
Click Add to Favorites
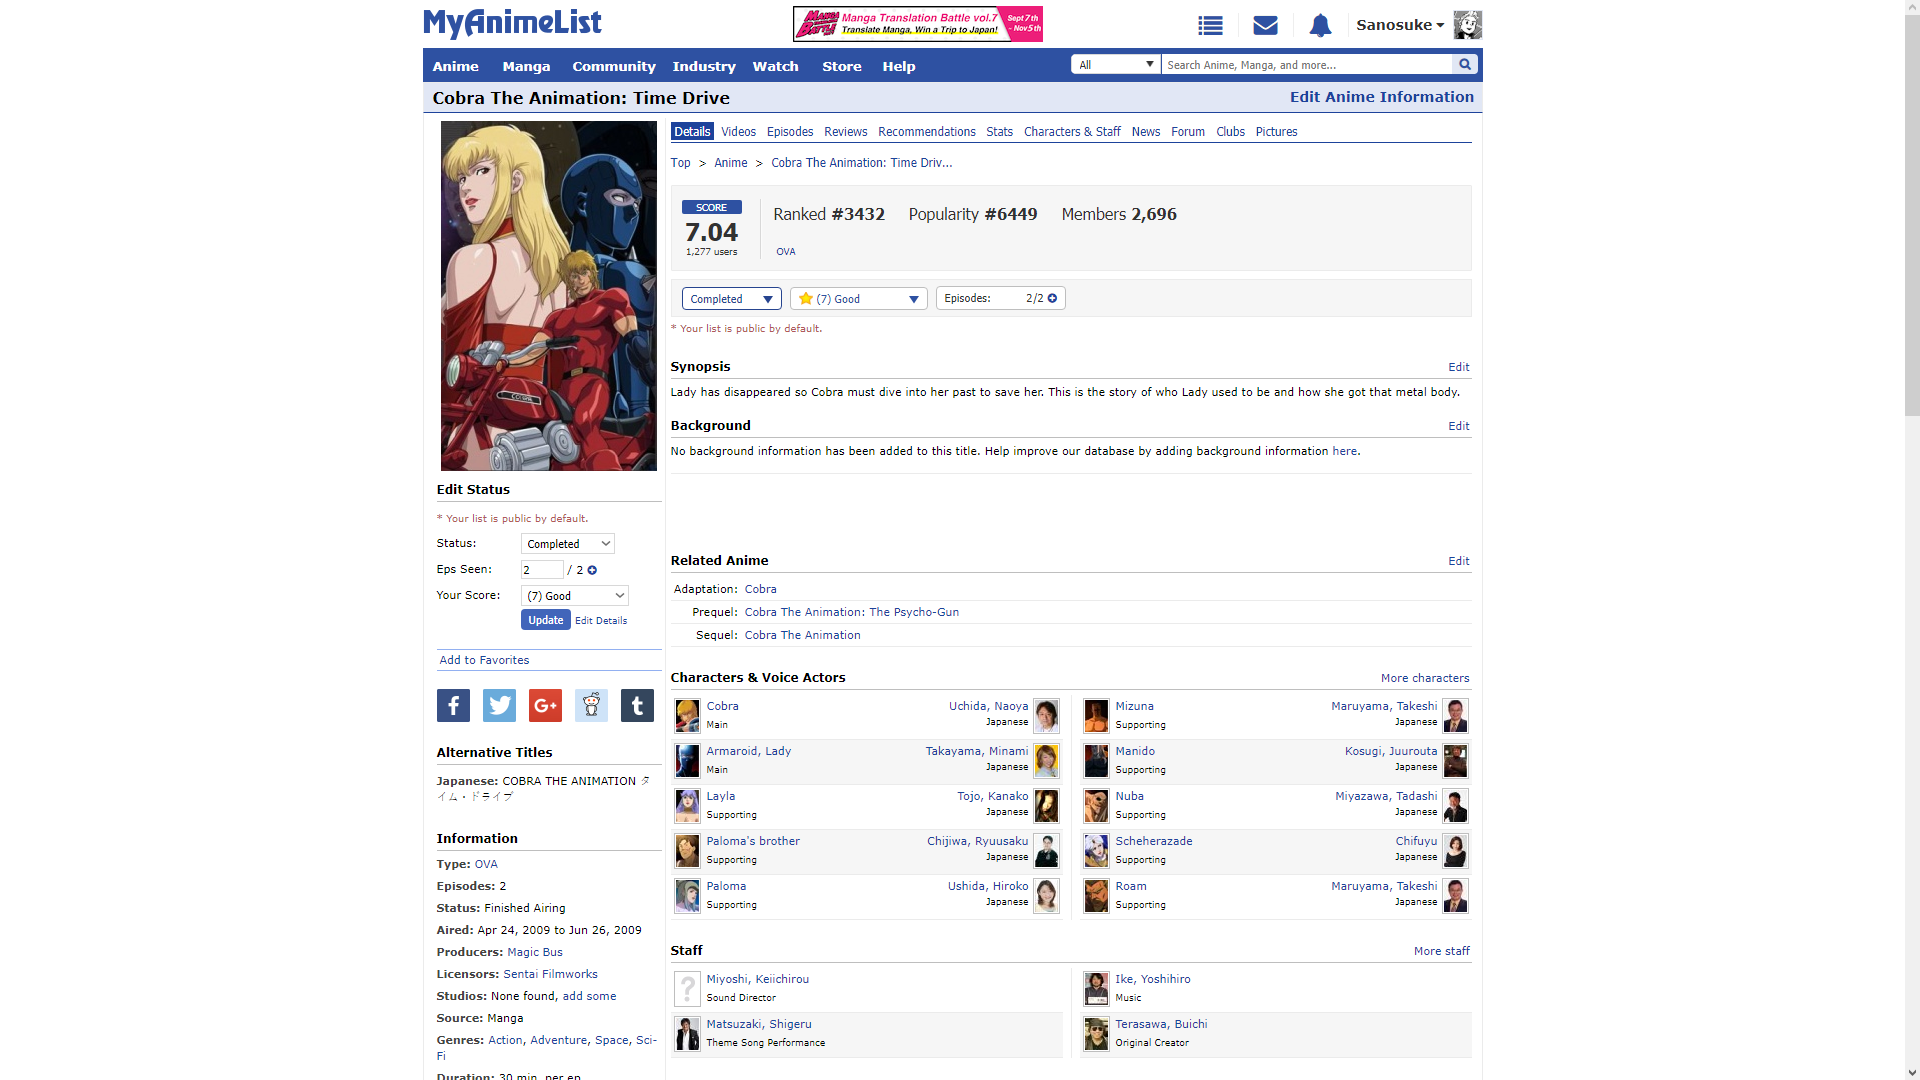click(x=485, y=660)
